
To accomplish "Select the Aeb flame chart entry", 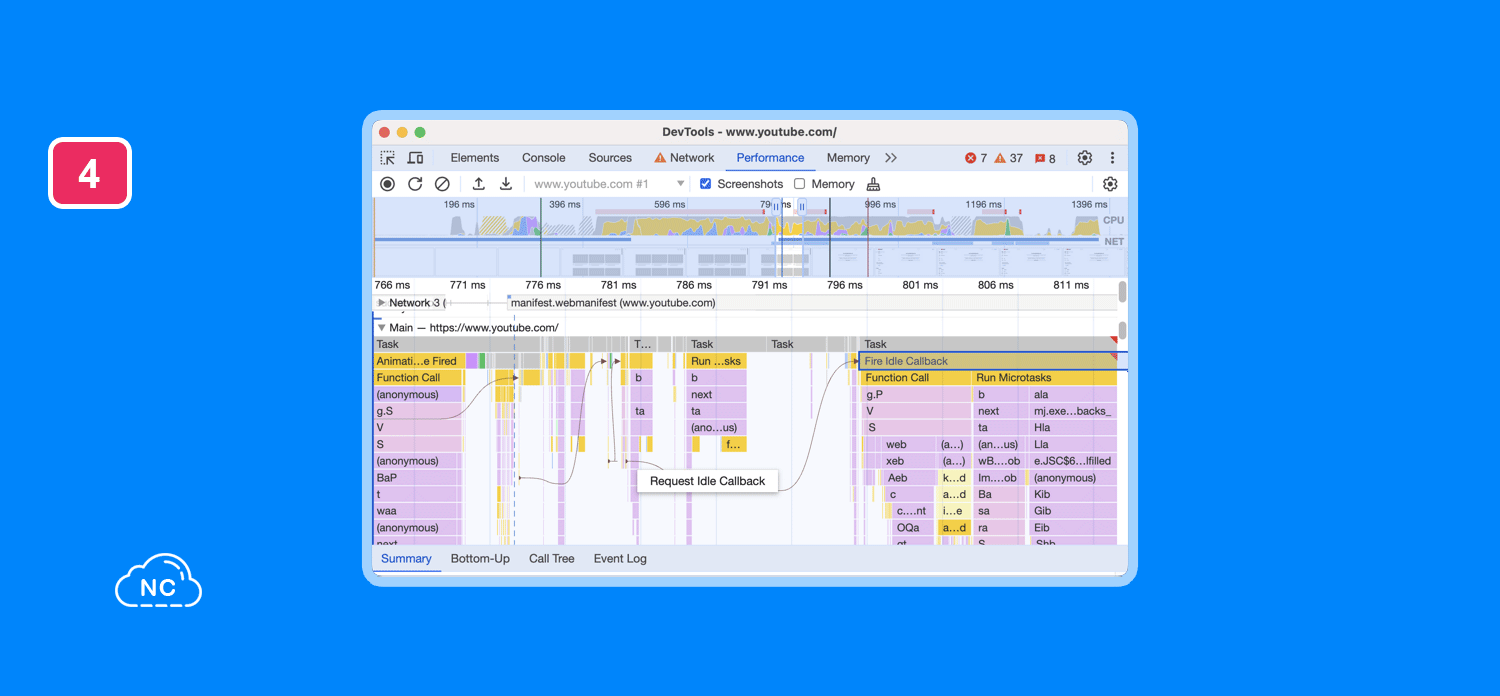I will click(911, 478).
